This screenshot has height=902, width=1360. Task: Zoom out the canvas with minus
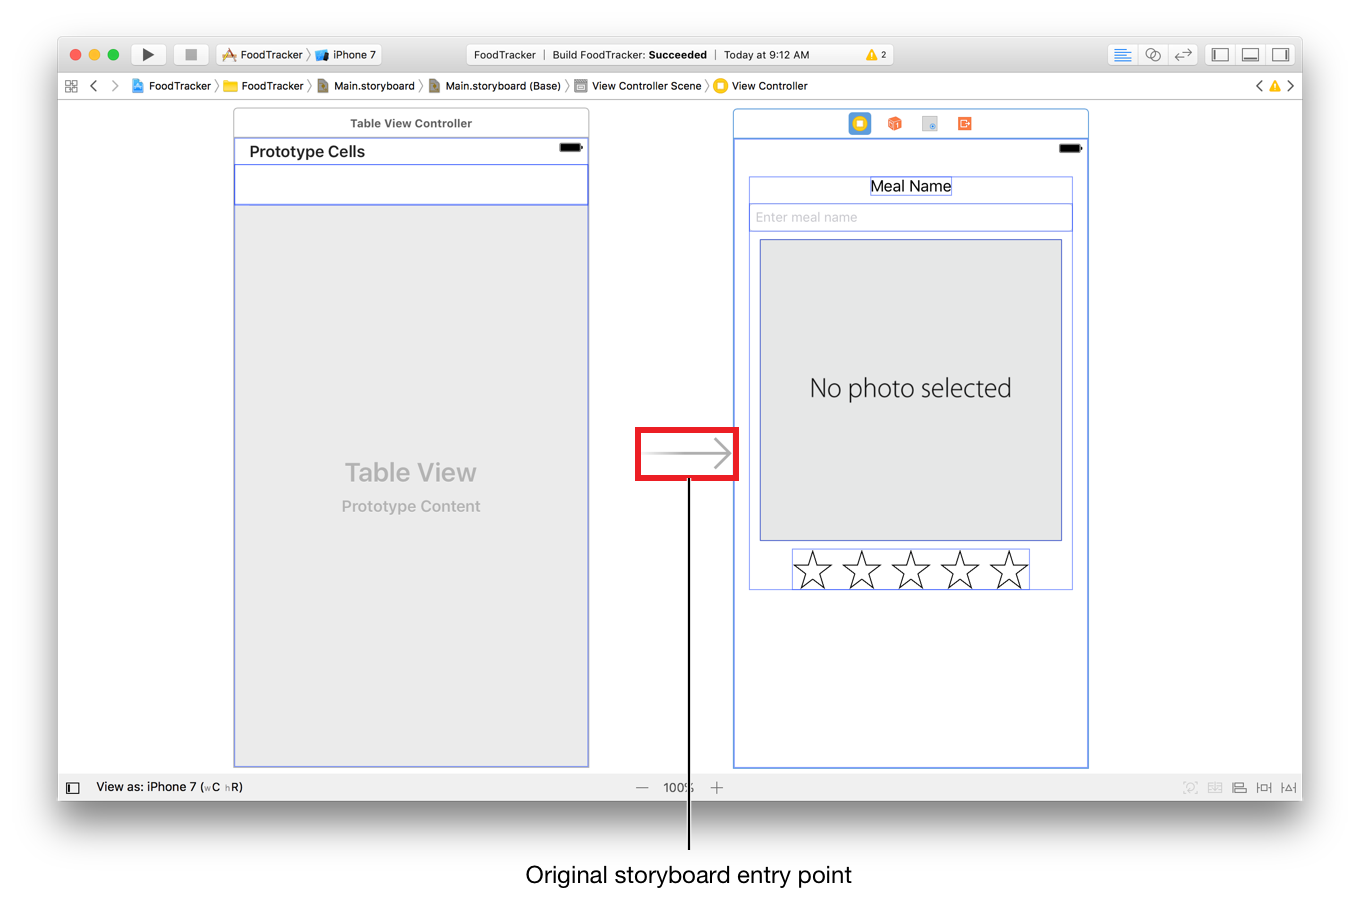642,788
